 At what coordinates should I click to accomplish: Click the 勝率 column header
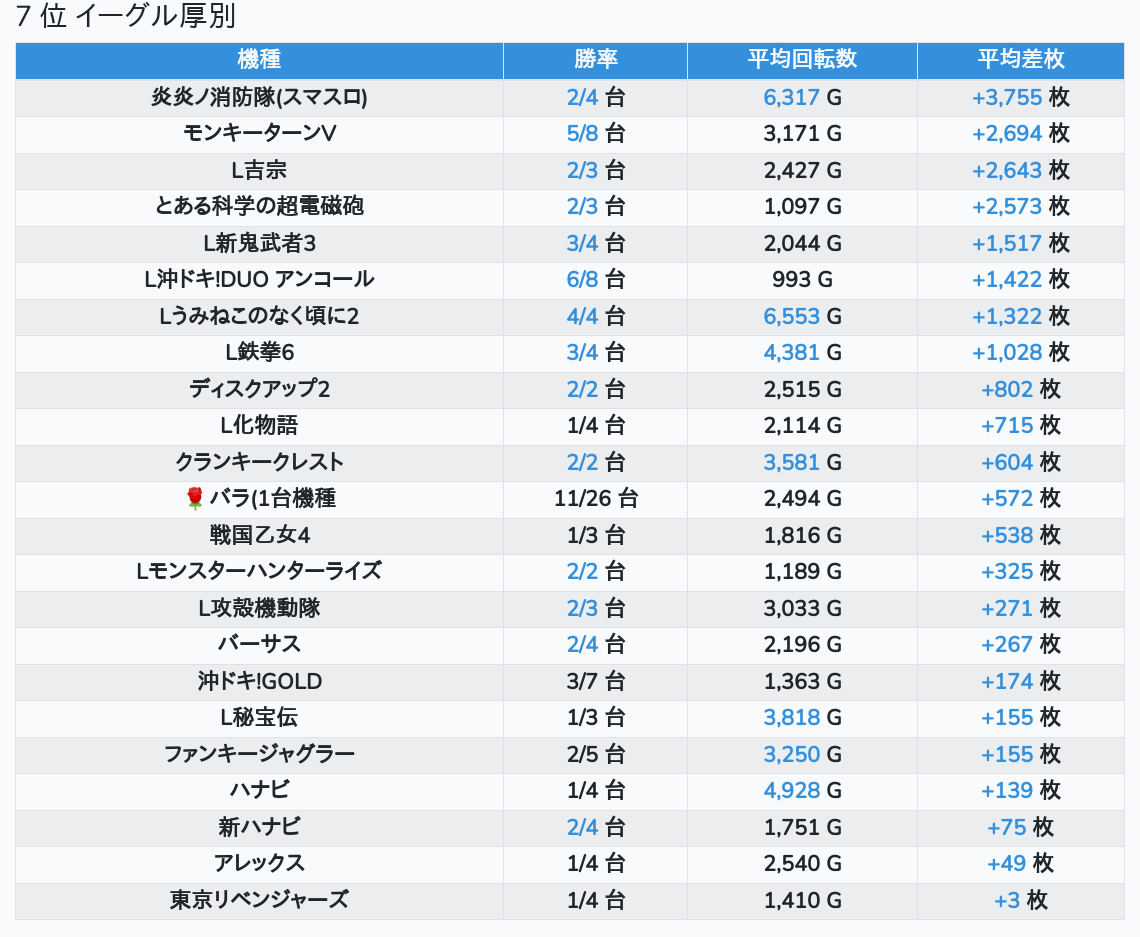[x=595, y=60]
